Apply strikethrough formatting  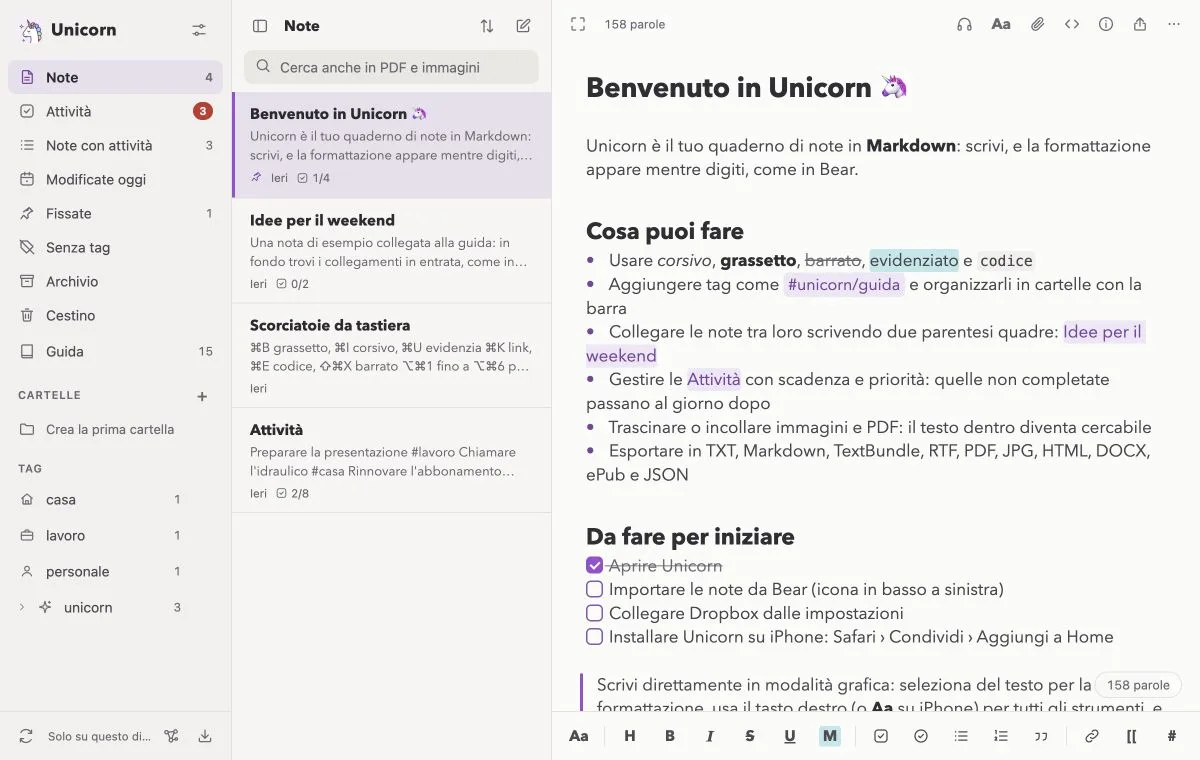pyautogui.click(x=750, y=736)
